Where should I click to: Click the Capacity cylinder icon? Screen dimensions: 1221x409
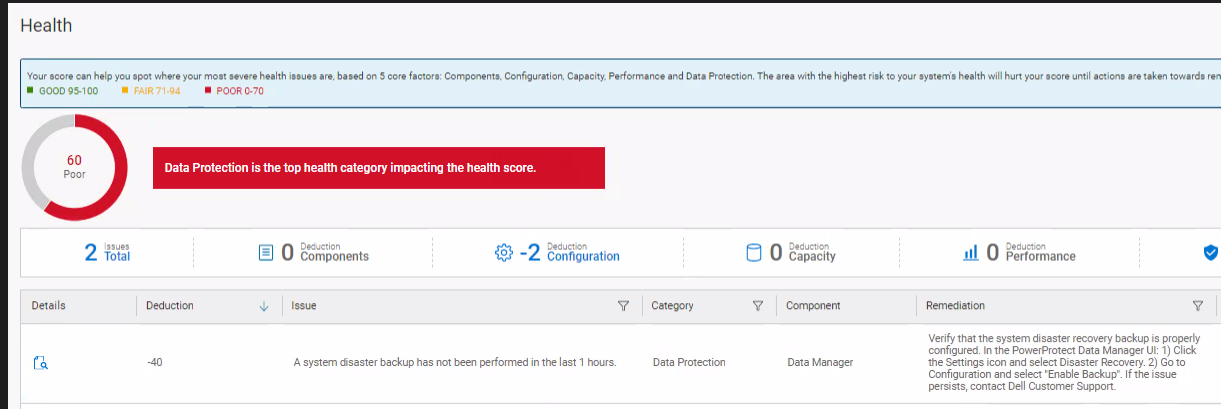(x=755, y=253)
